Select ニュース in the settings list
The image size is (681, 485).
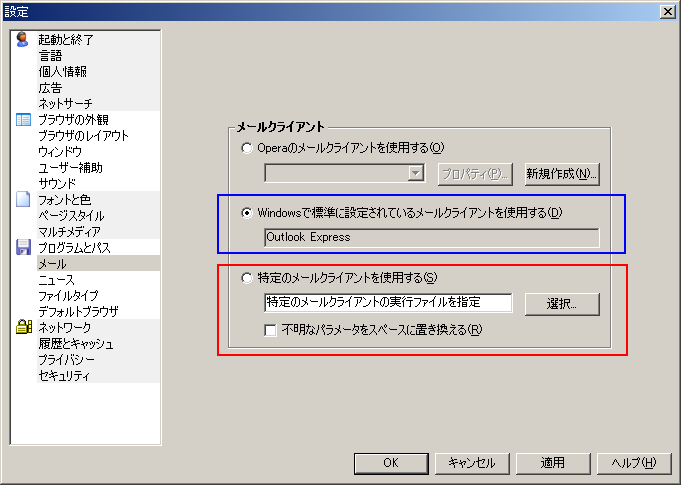click(56, 280)
